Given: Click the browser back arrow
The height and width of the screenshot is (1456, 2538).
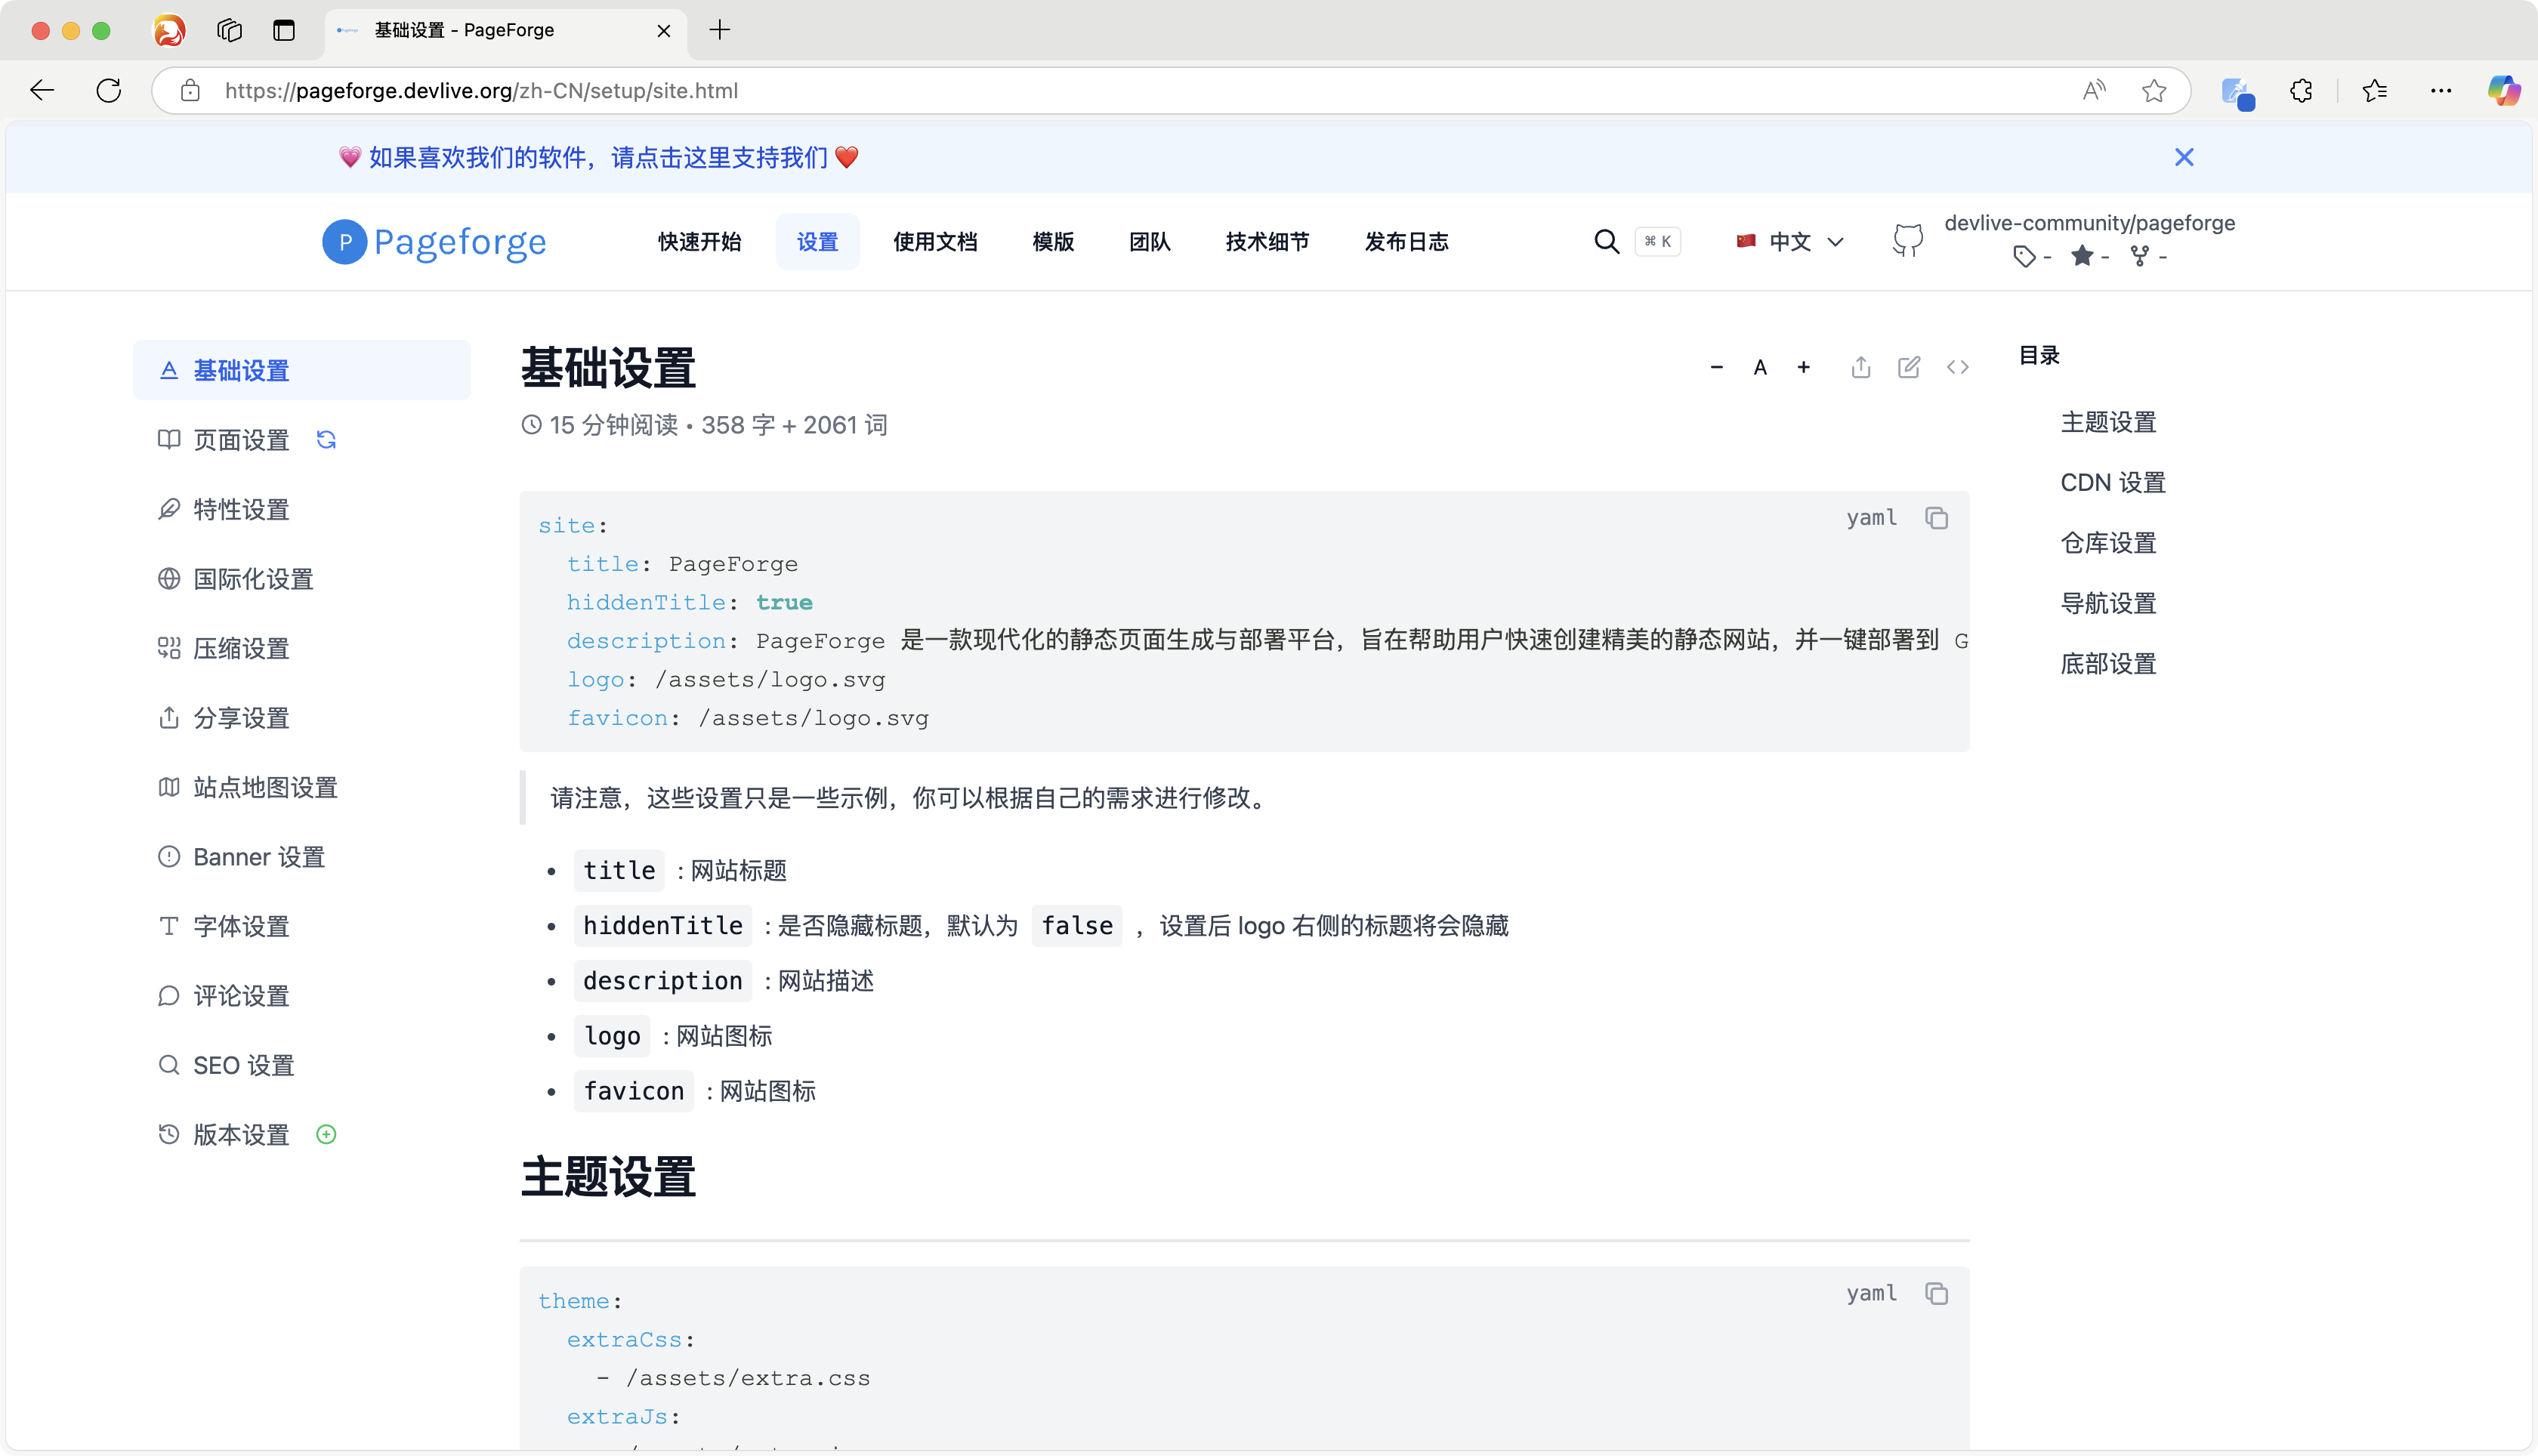Looking at the screenshot, I should (x=42, y=91).
